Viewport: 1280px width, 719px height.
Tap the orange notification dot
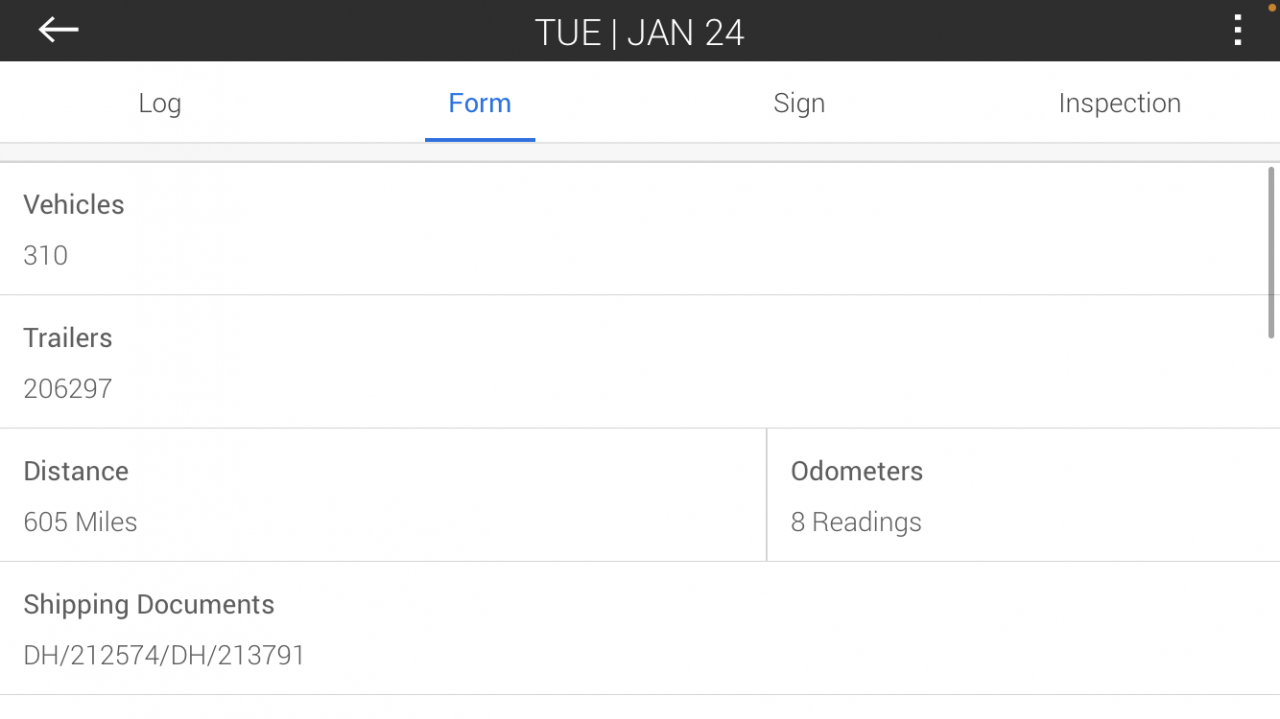pos(1272,6)
